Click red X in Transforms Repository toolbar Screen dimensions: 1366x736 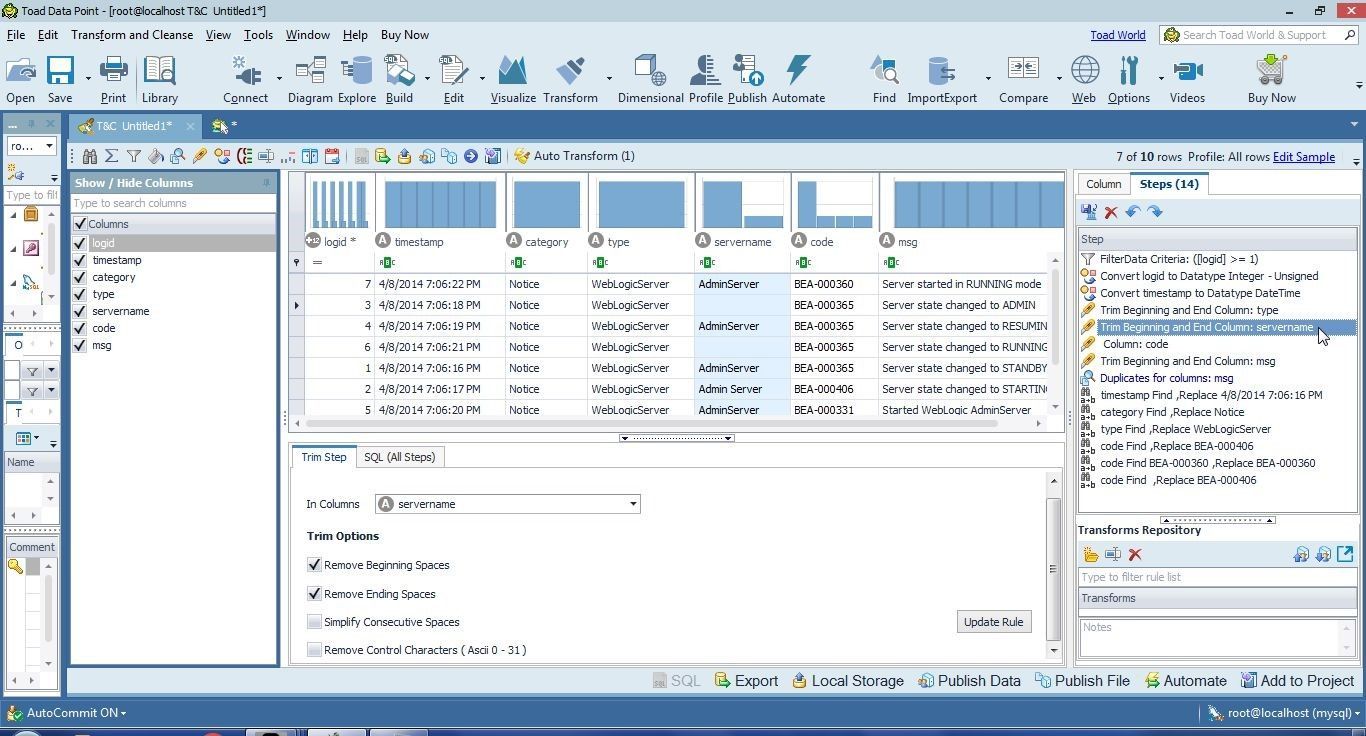(1135, 555)
